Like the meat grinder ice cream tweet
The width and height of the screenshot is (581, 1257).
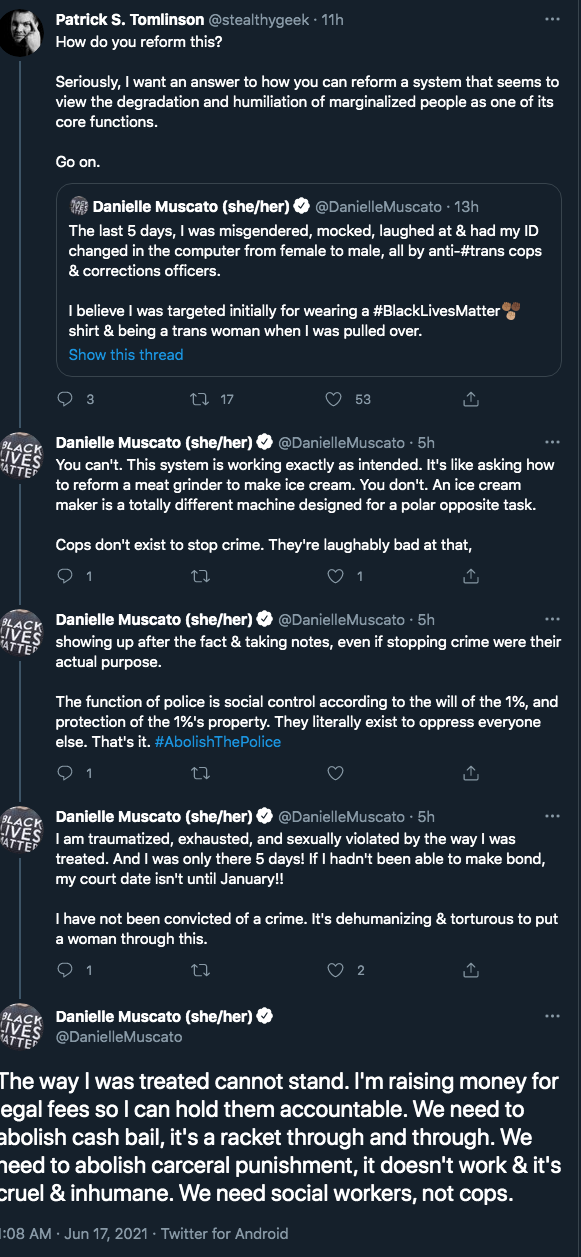335,576
